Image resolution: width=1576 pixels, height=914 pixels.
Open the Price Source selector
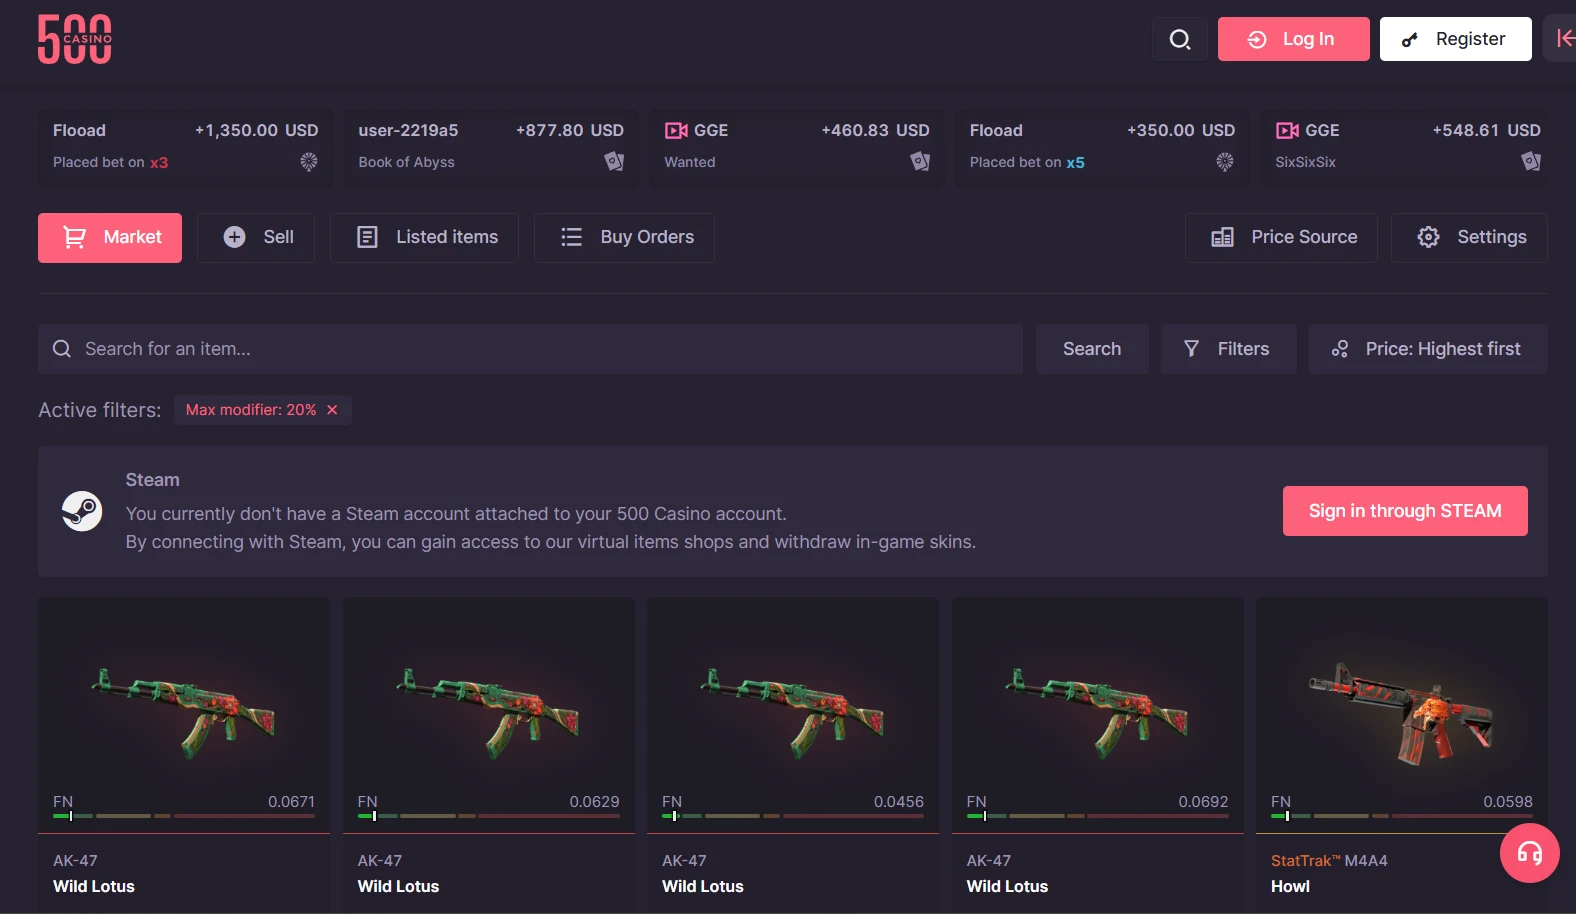1281,238
